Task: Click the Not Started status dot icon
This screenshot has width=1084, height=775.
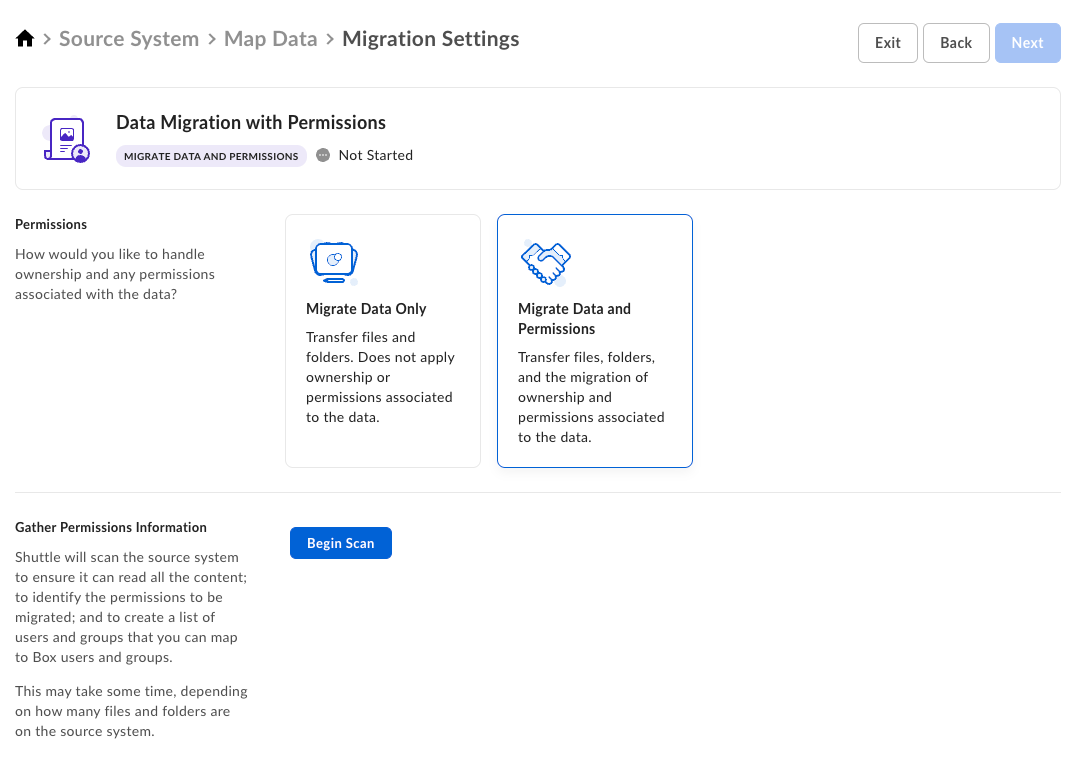Action: [x=323, y=155]
